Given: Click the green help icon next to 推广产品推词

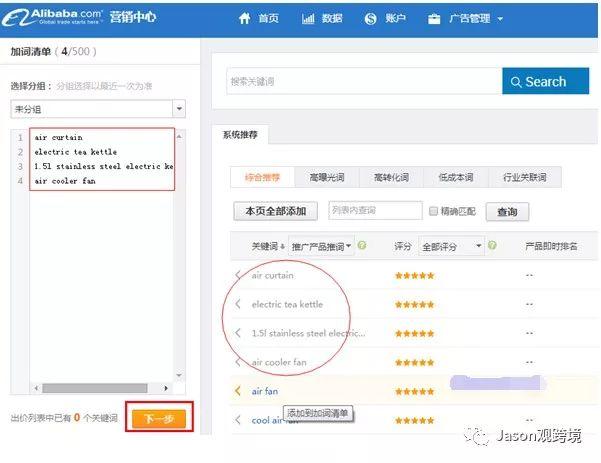Looking at the screenshot, I should [x=362, y=245].
